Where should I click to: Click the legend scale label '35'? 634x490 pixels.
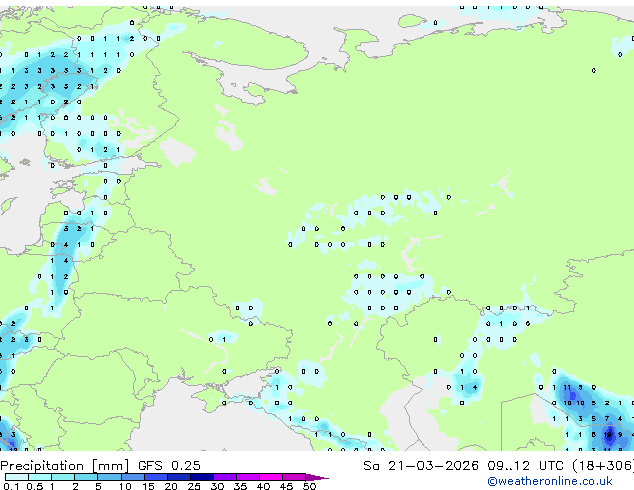pyautogui.click(x=240, y=486)
